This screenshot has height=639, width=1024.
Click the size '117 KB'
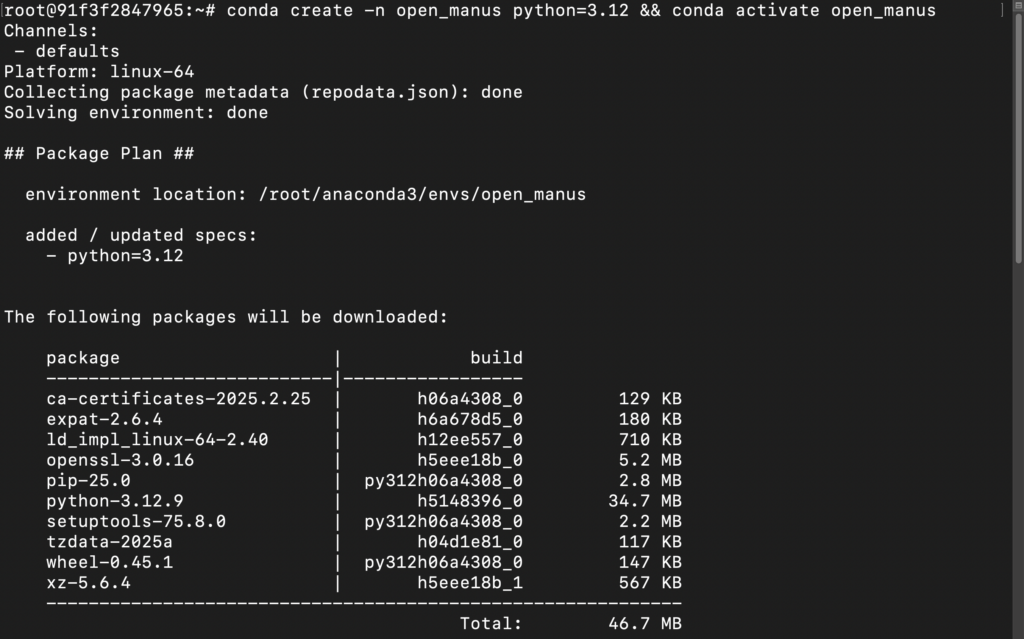(x=650, y=542)
